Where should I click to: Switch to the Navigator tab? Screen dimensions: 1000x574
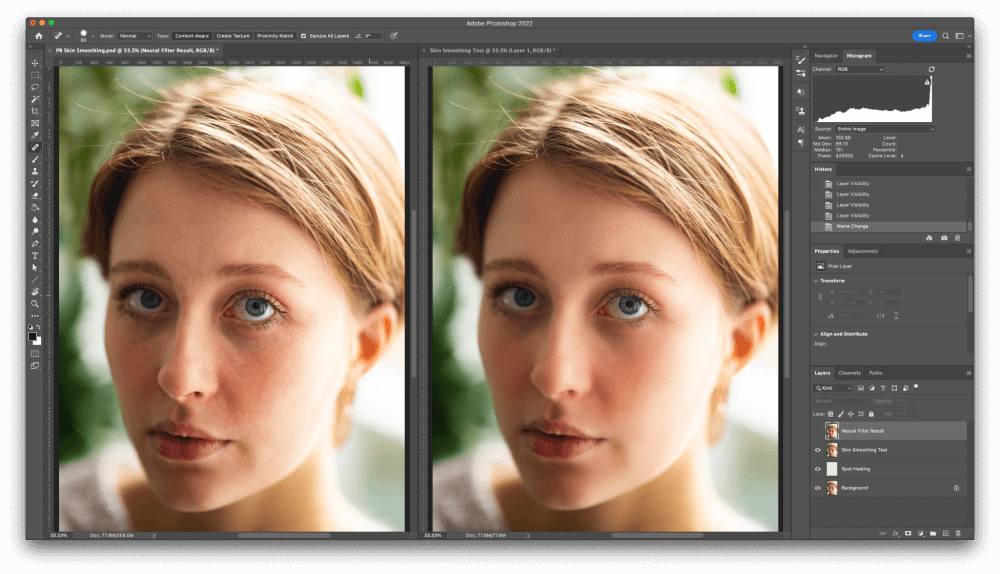pyautogui.click(x=826, y=56)
